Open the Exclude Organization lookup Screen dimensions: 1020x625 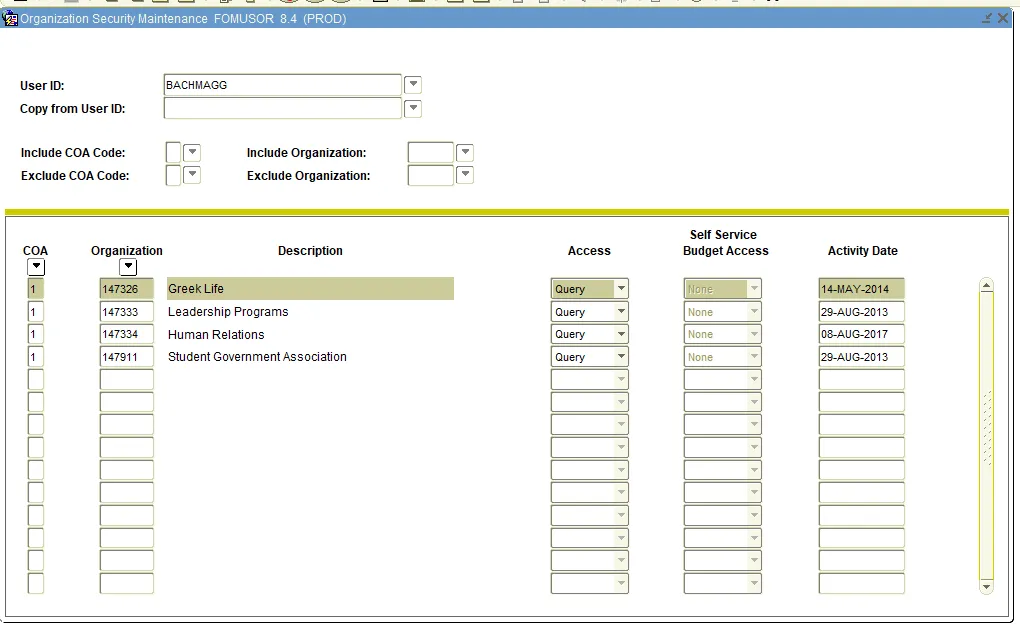[464, 175]
